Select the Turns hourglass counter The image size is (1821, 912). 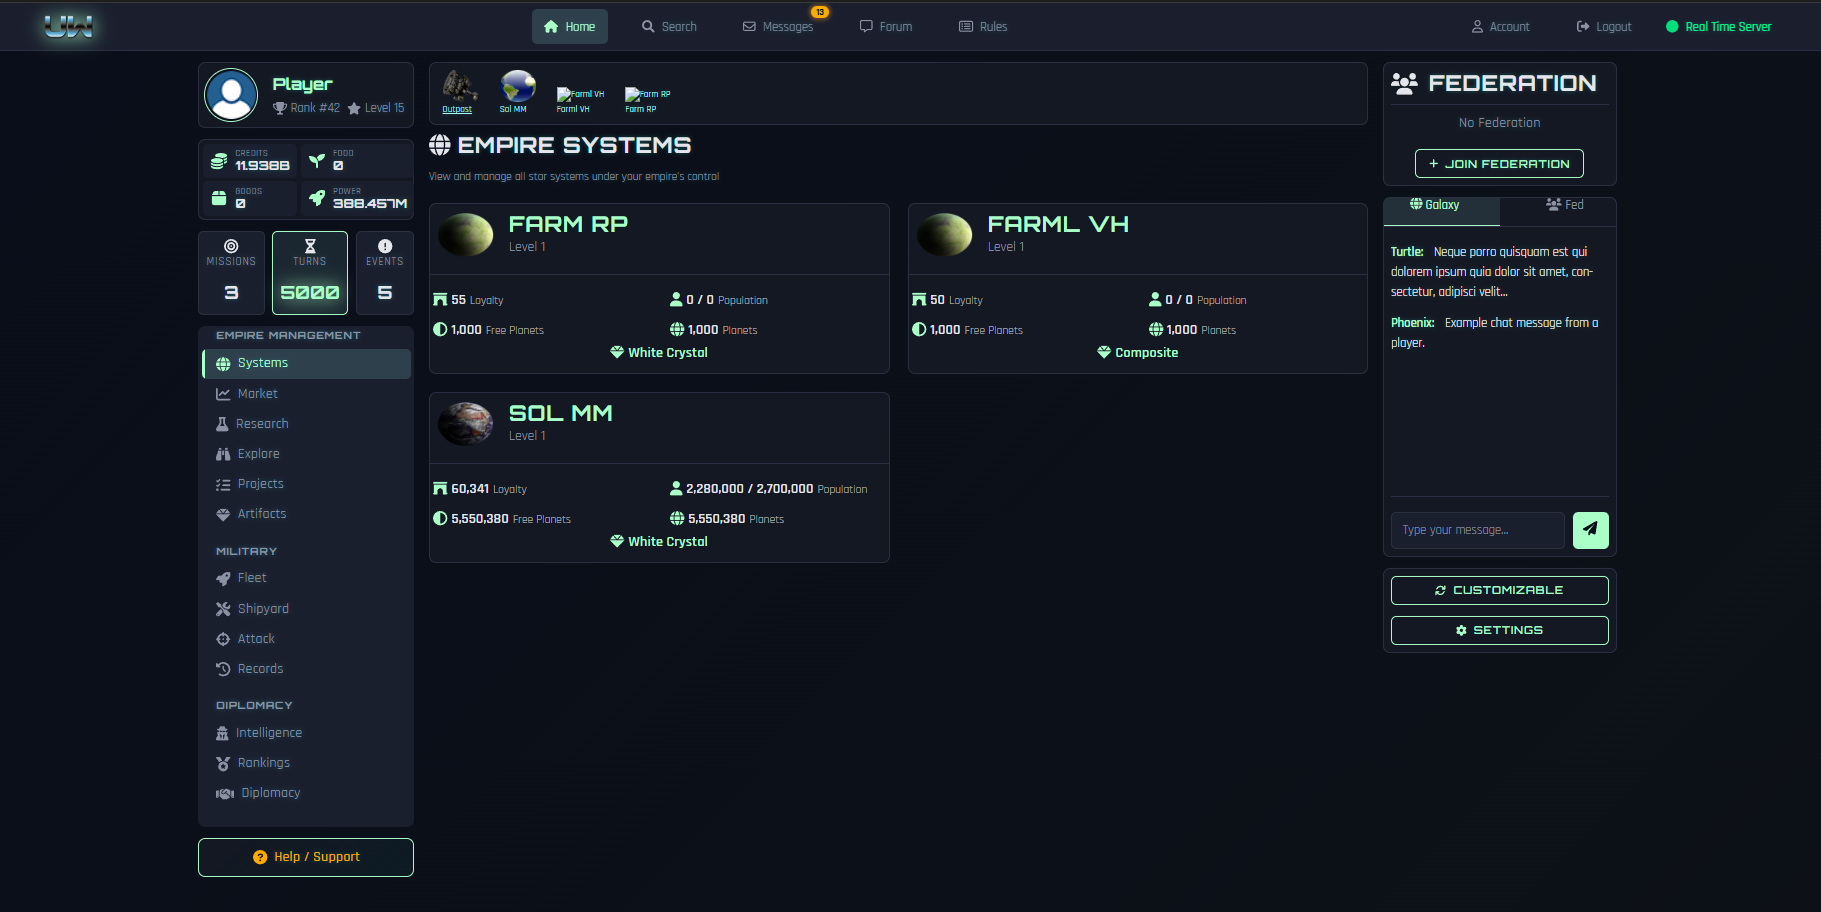point(309,272)
